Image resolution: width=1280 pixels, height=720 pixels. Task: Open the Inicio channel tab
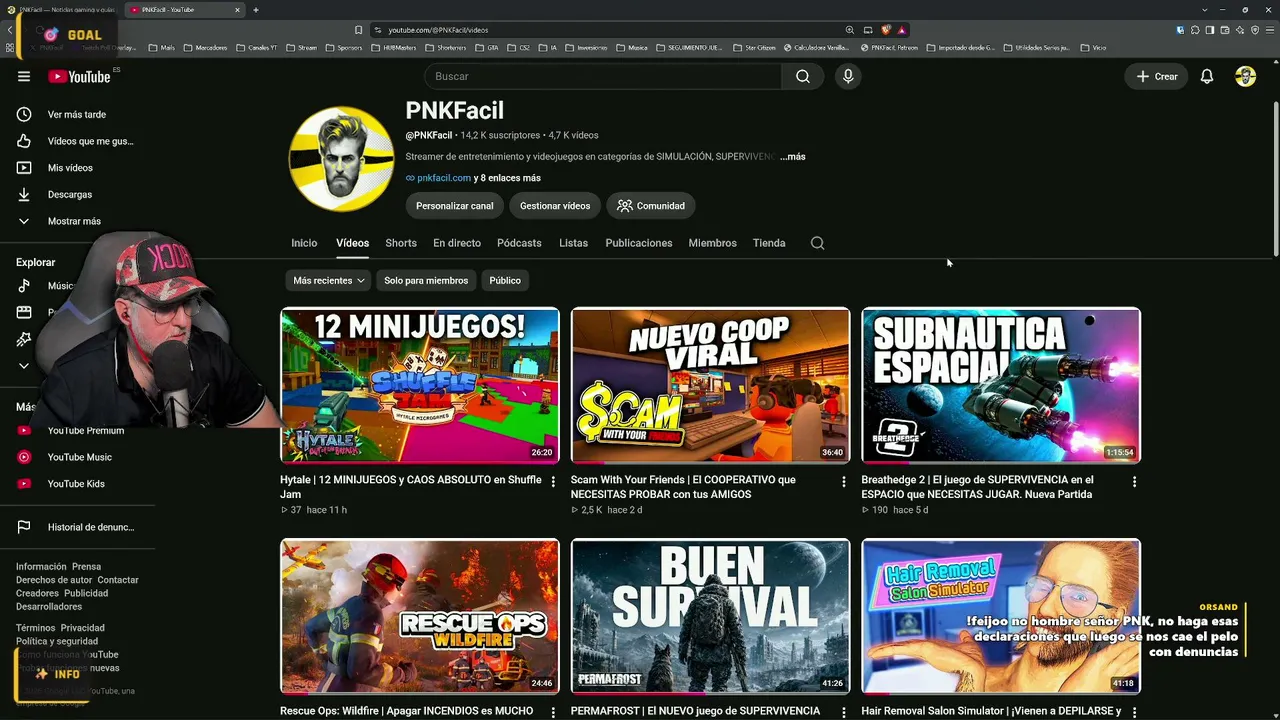pos(304,243)
